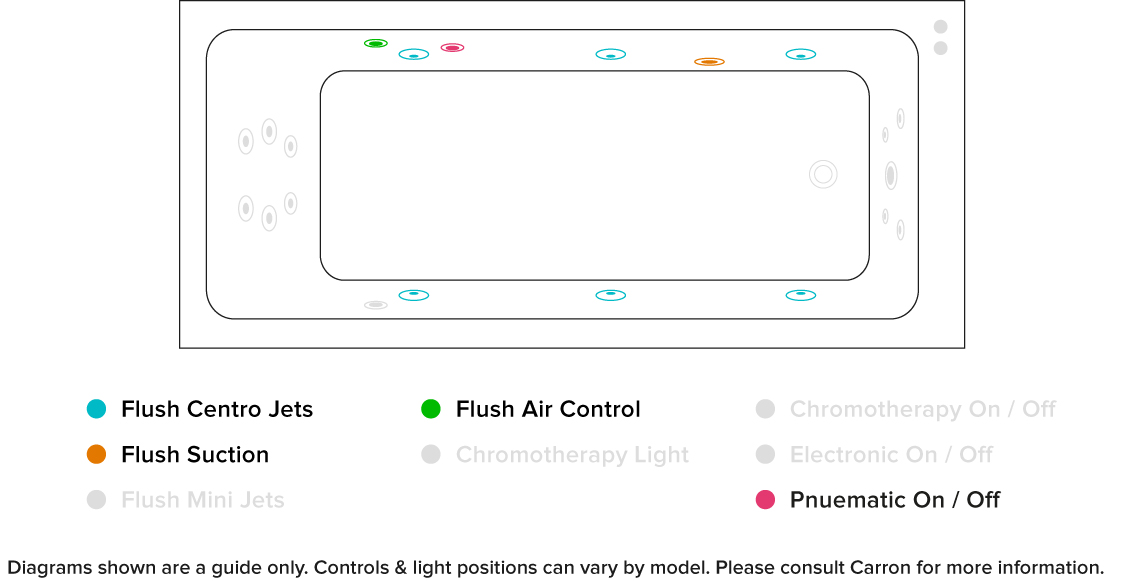Select the bath drain waste circle
Image resolution: width=1126 pixels, height=581 pixels.
pos(823,175)
